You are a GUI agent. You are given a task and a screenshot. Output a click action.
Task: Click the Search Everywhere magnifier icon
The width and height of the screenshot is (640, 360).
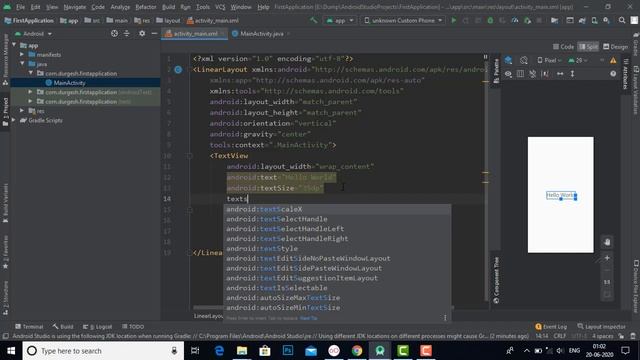[622, 20]
